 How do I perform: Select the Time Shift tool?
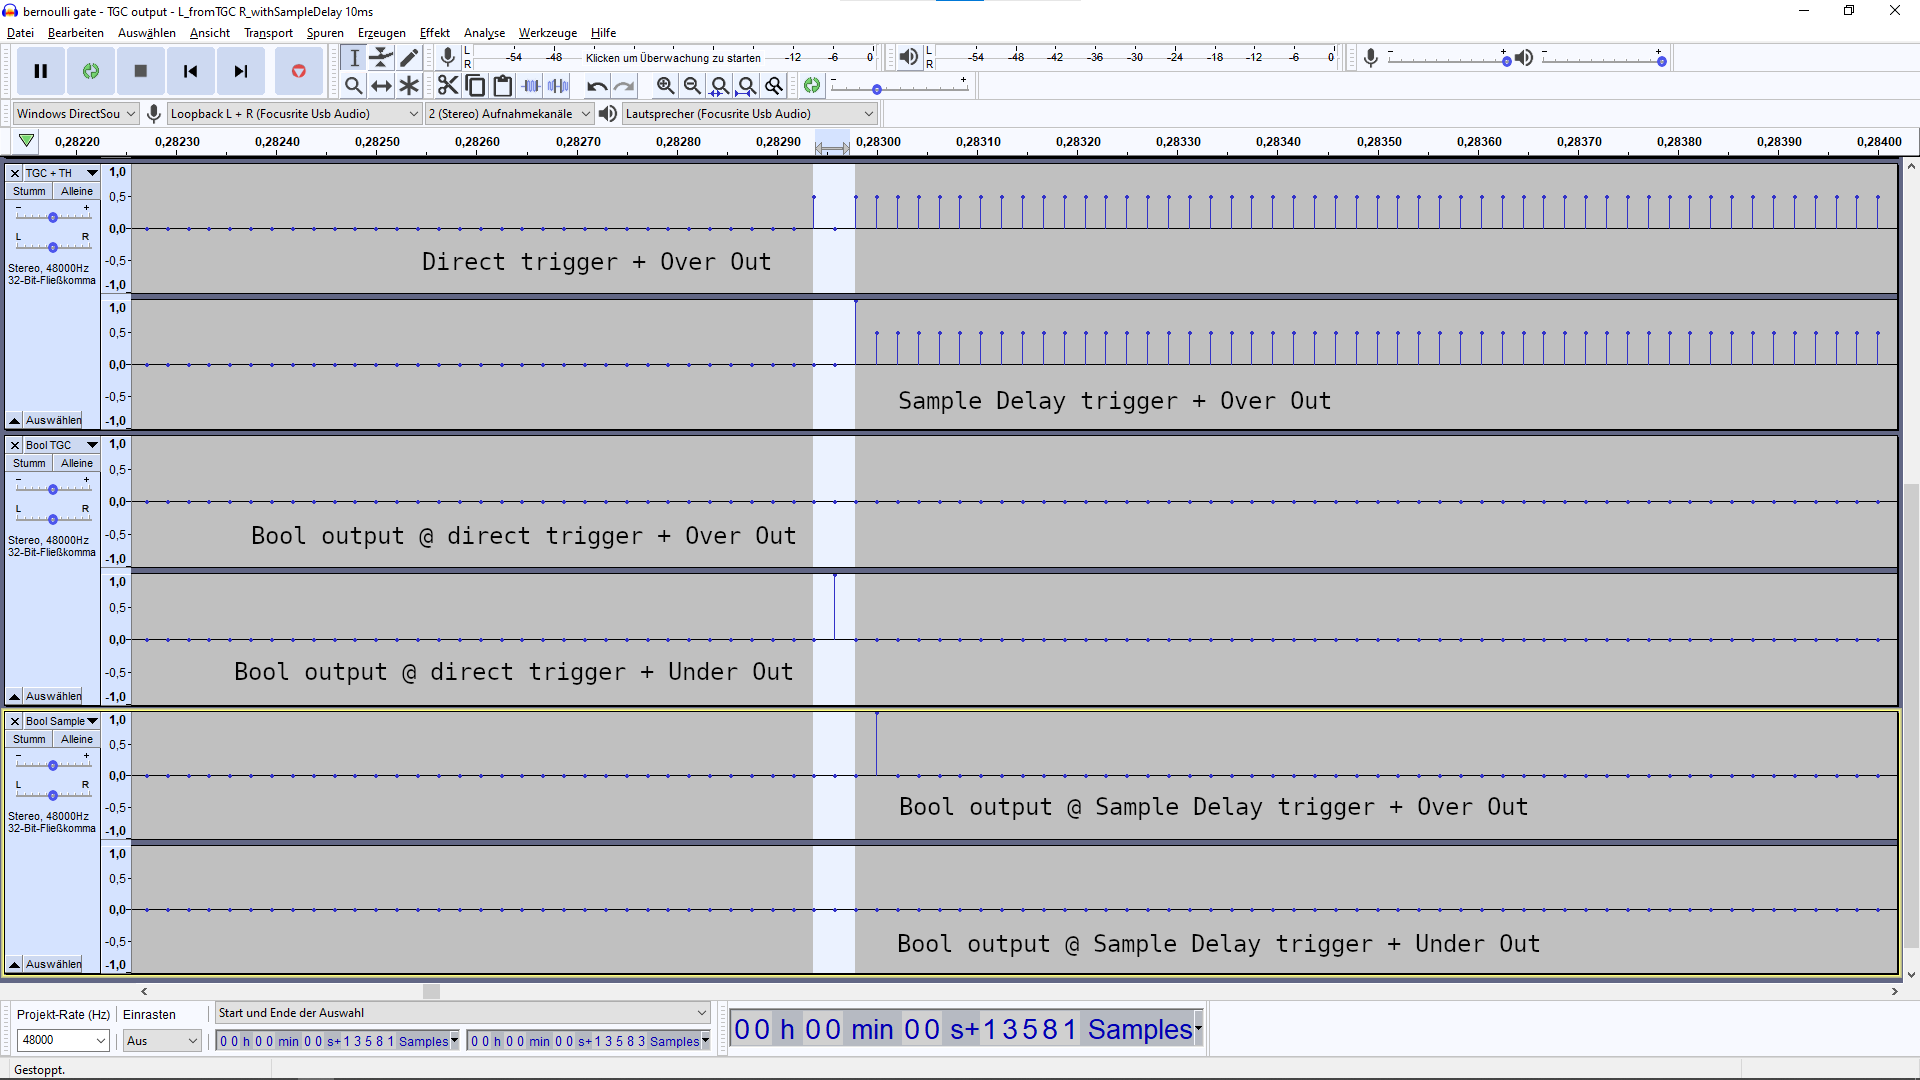(381, 85)
